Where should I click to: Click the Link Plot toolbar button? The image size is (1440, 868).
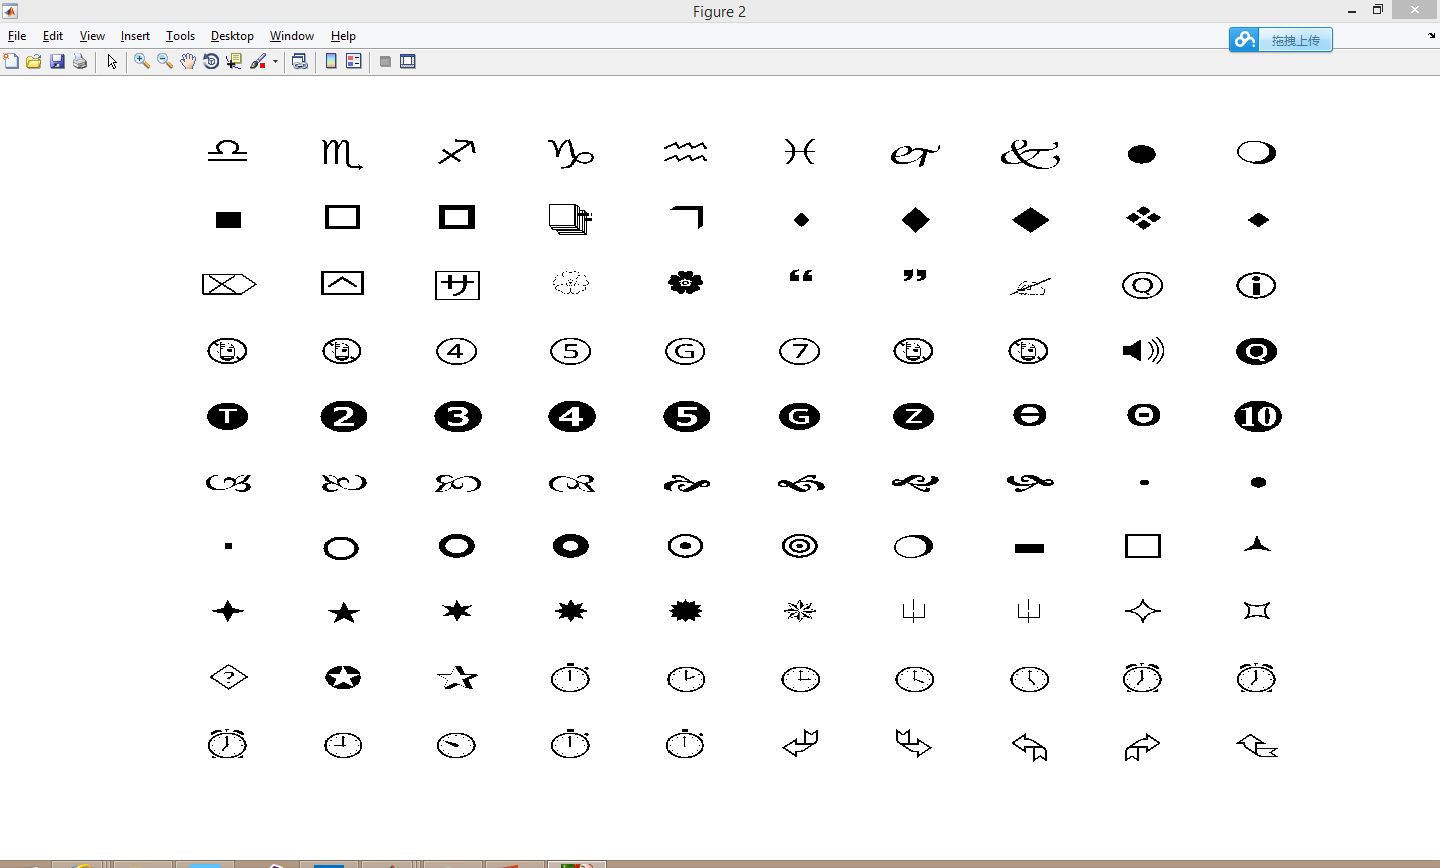pos(299,61)
